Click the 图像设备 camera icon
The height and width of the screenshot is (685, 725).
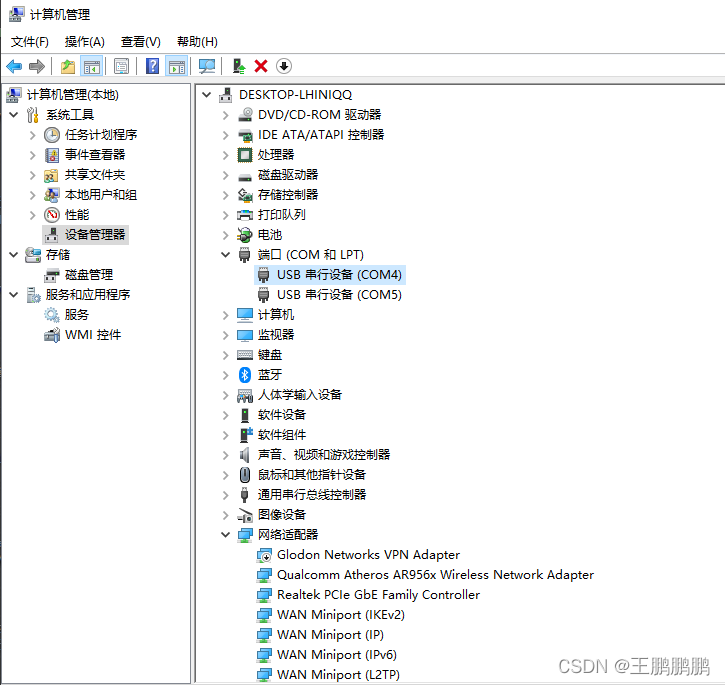click(245, 515)
